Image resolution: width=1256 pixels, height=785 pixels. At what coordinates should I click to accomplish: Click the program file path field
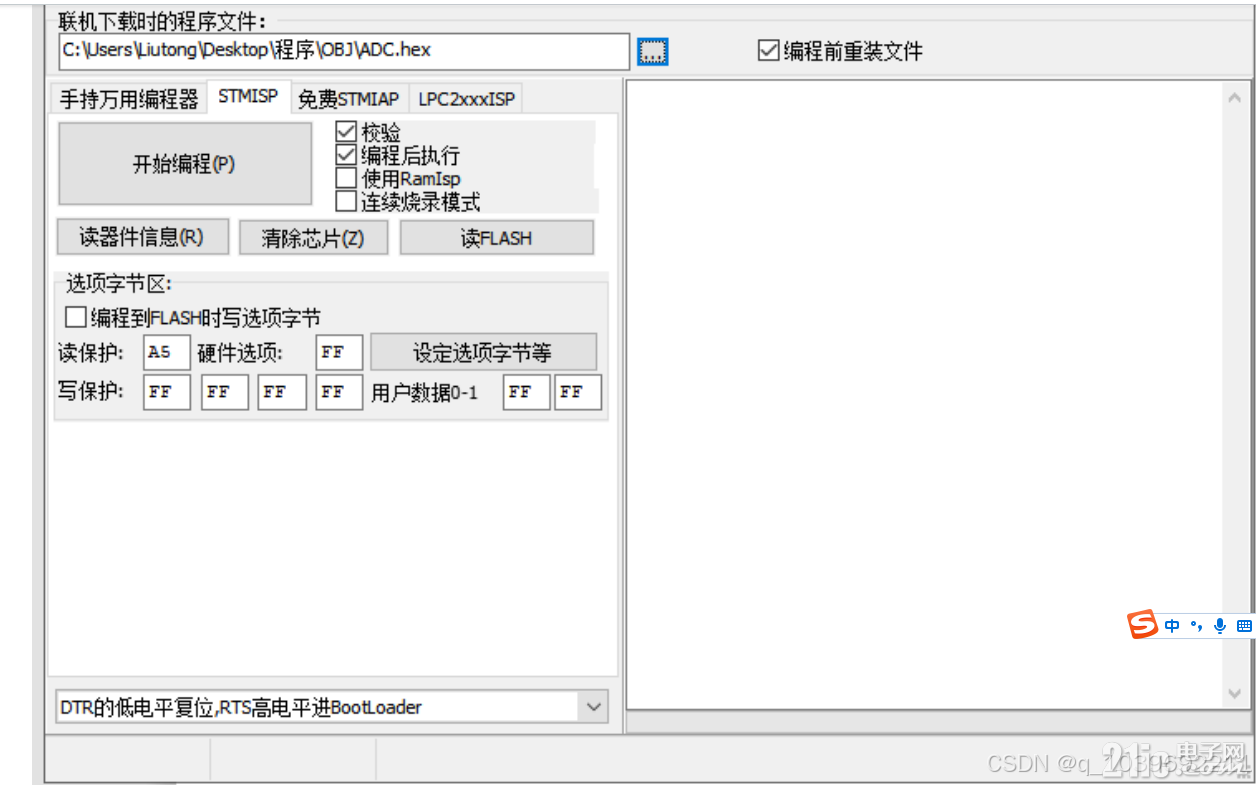click(x=344, y=51)
